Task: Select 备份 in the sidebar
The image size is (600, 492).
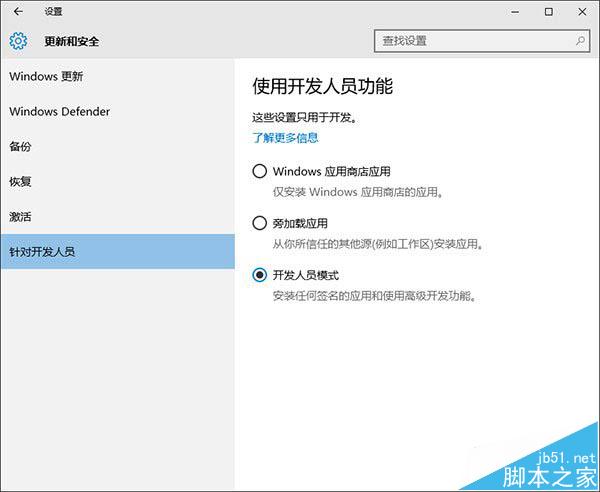Action: (x=117, y=147)
